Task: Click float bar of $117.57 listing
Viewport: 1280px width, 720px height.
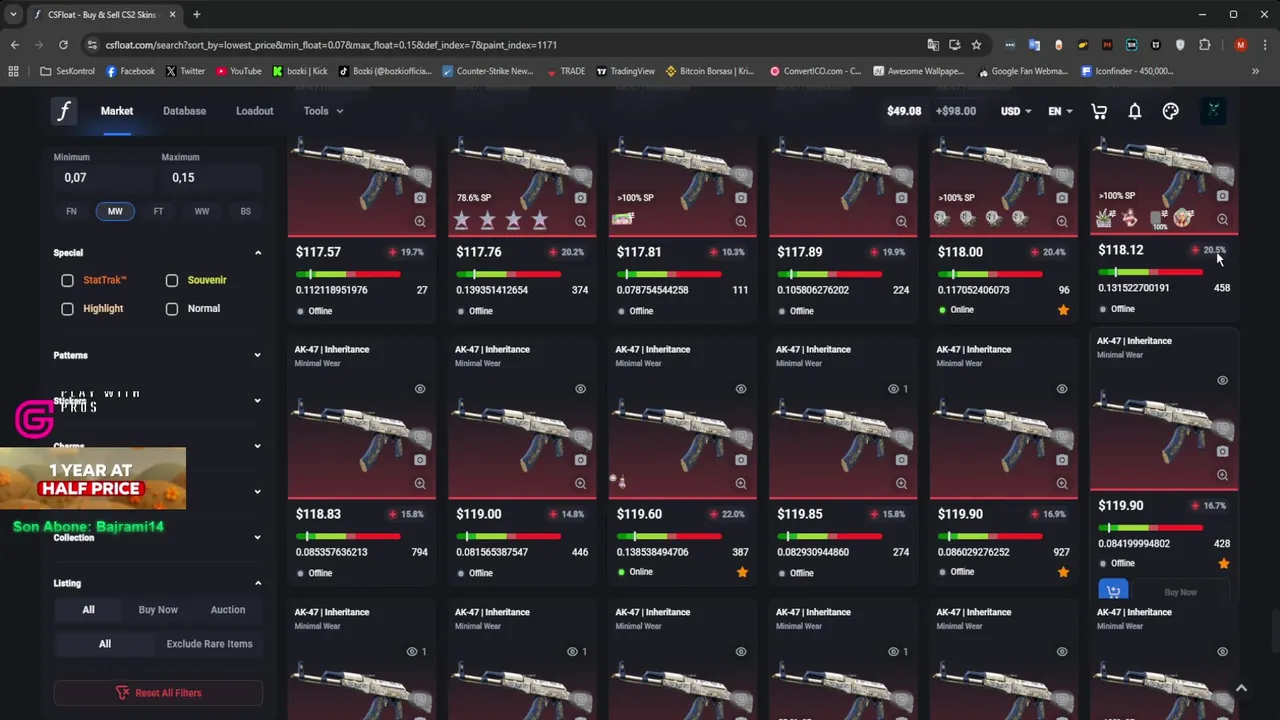Action: pyautogui.click(x=348, y=274)
